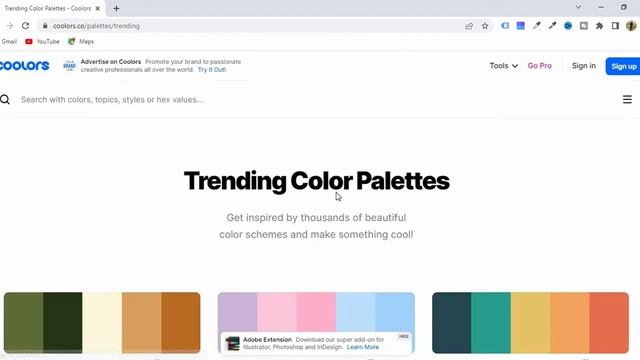Open the browser side panel icon

pos(615,26)
